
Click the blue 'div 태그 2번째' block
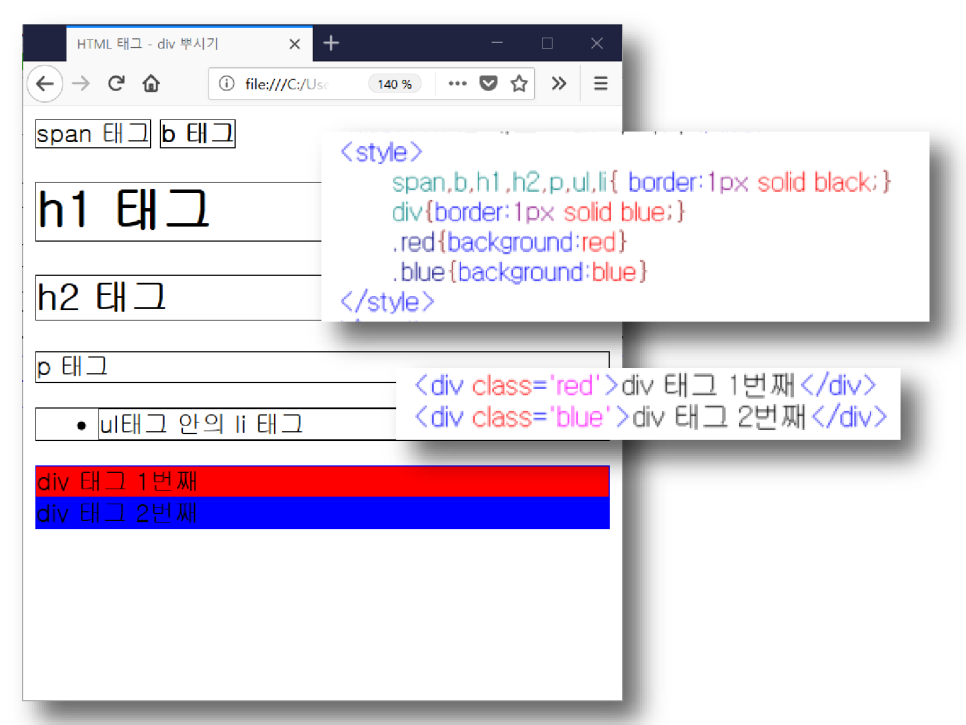coord(322,512)
